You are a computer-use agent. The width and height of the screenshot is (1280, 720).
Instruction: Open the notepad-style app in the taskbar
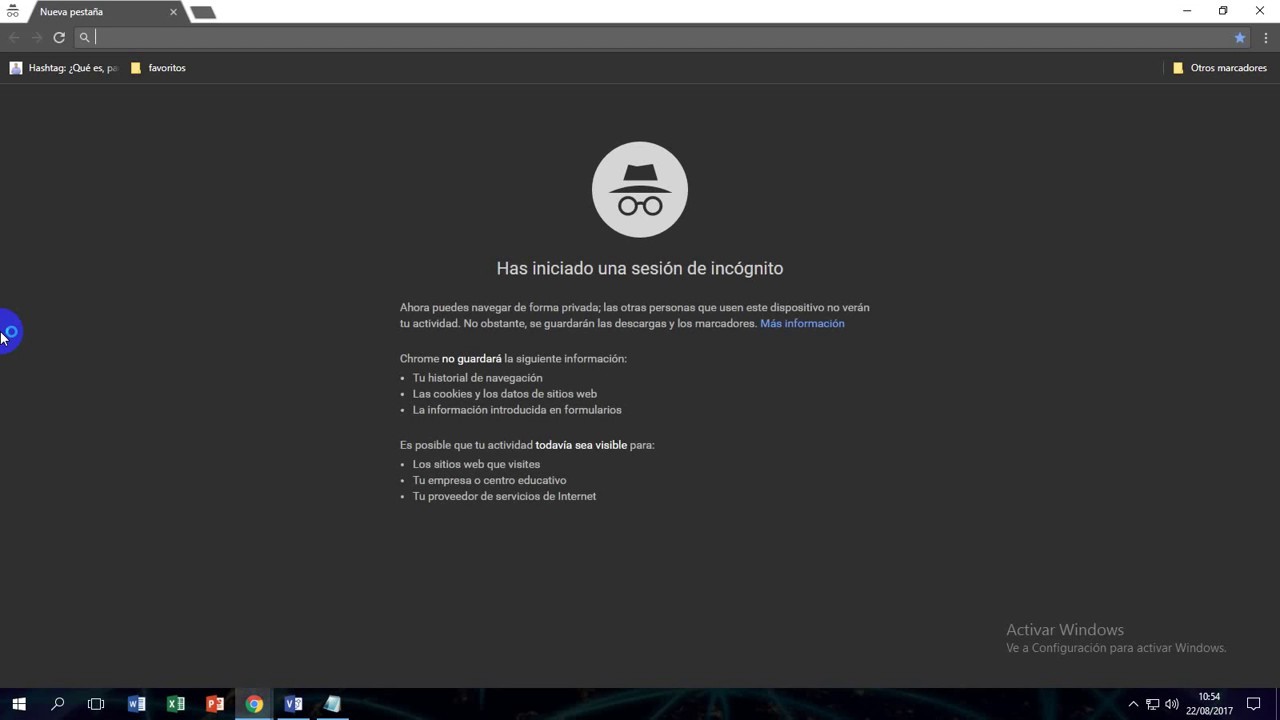(332, 704)
